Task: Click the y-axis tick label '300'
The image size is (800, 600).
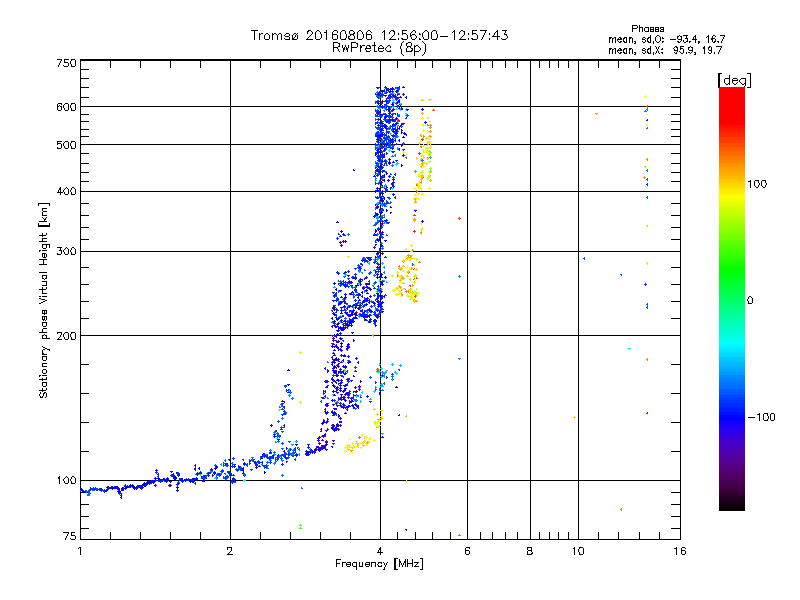Action: pos(66,252)
